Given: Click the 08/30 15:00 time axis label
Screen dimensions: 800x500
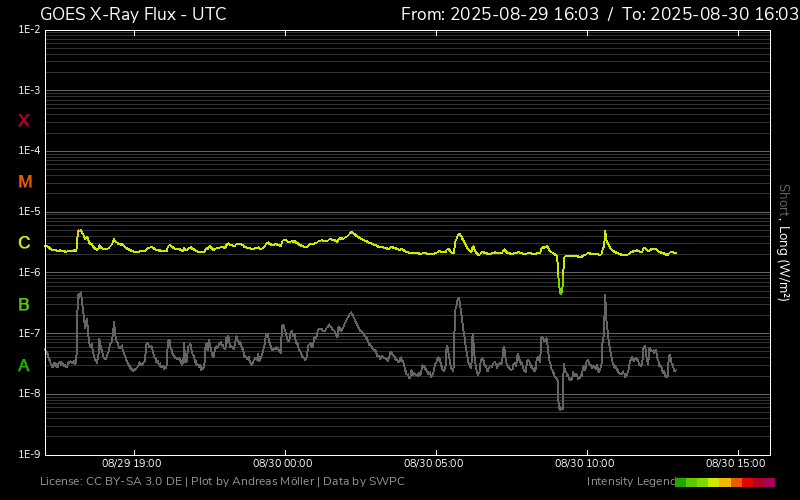Looking at the screenshot, I should (x=736, y=464).
